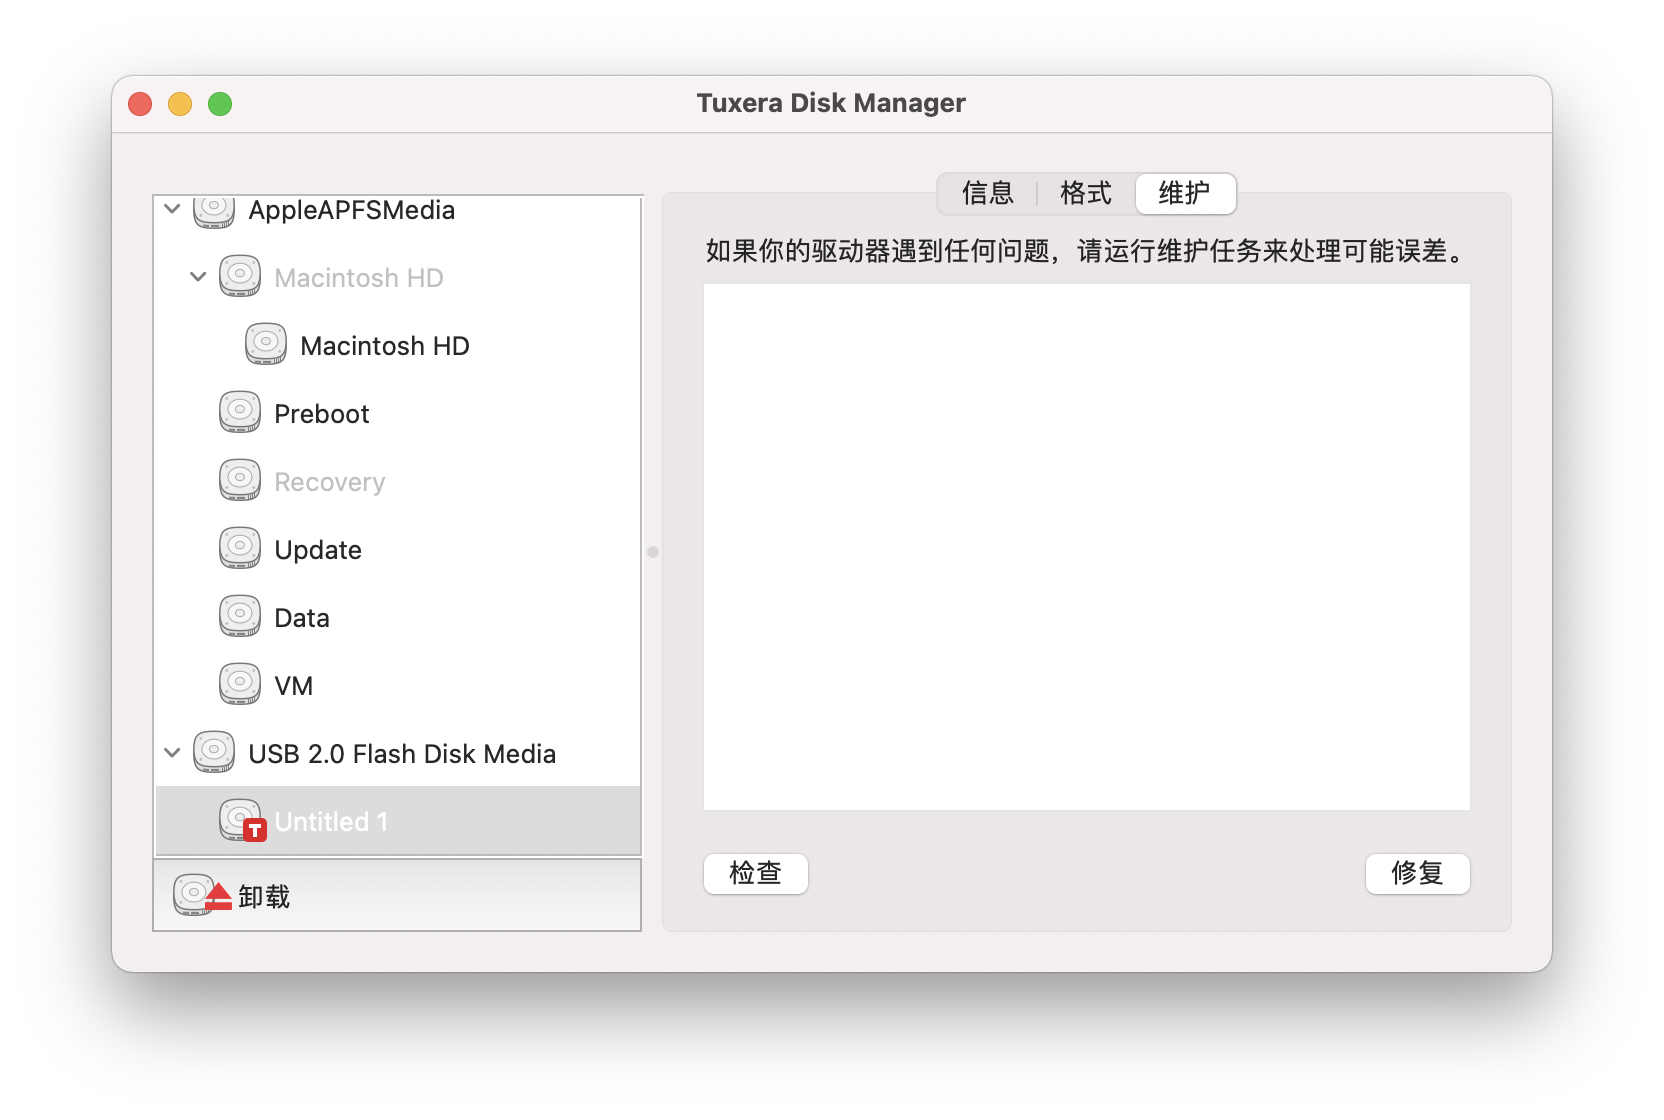
Task: Click the maintenance log output area
Action: click(1087, 547)
